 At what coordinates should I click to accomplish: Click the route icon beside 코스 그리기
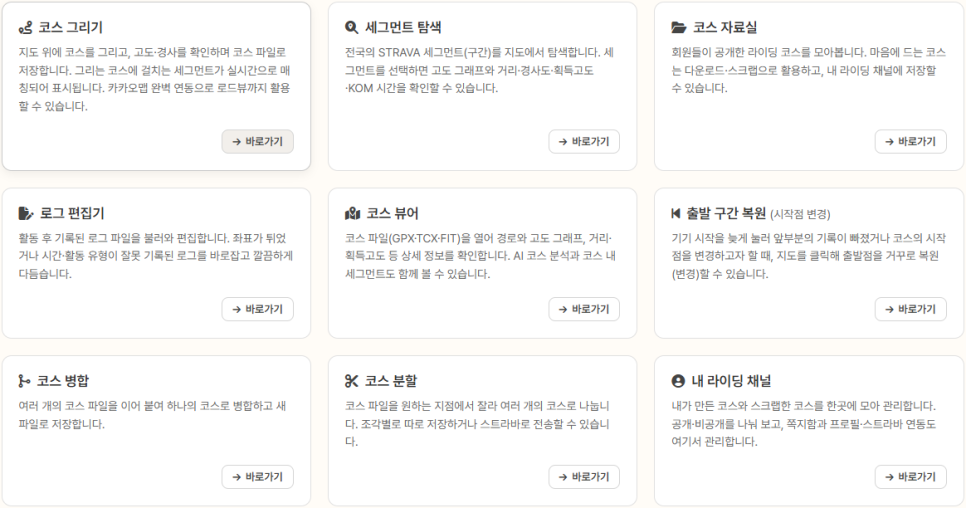pyautogui.click(x=25, y=28)
